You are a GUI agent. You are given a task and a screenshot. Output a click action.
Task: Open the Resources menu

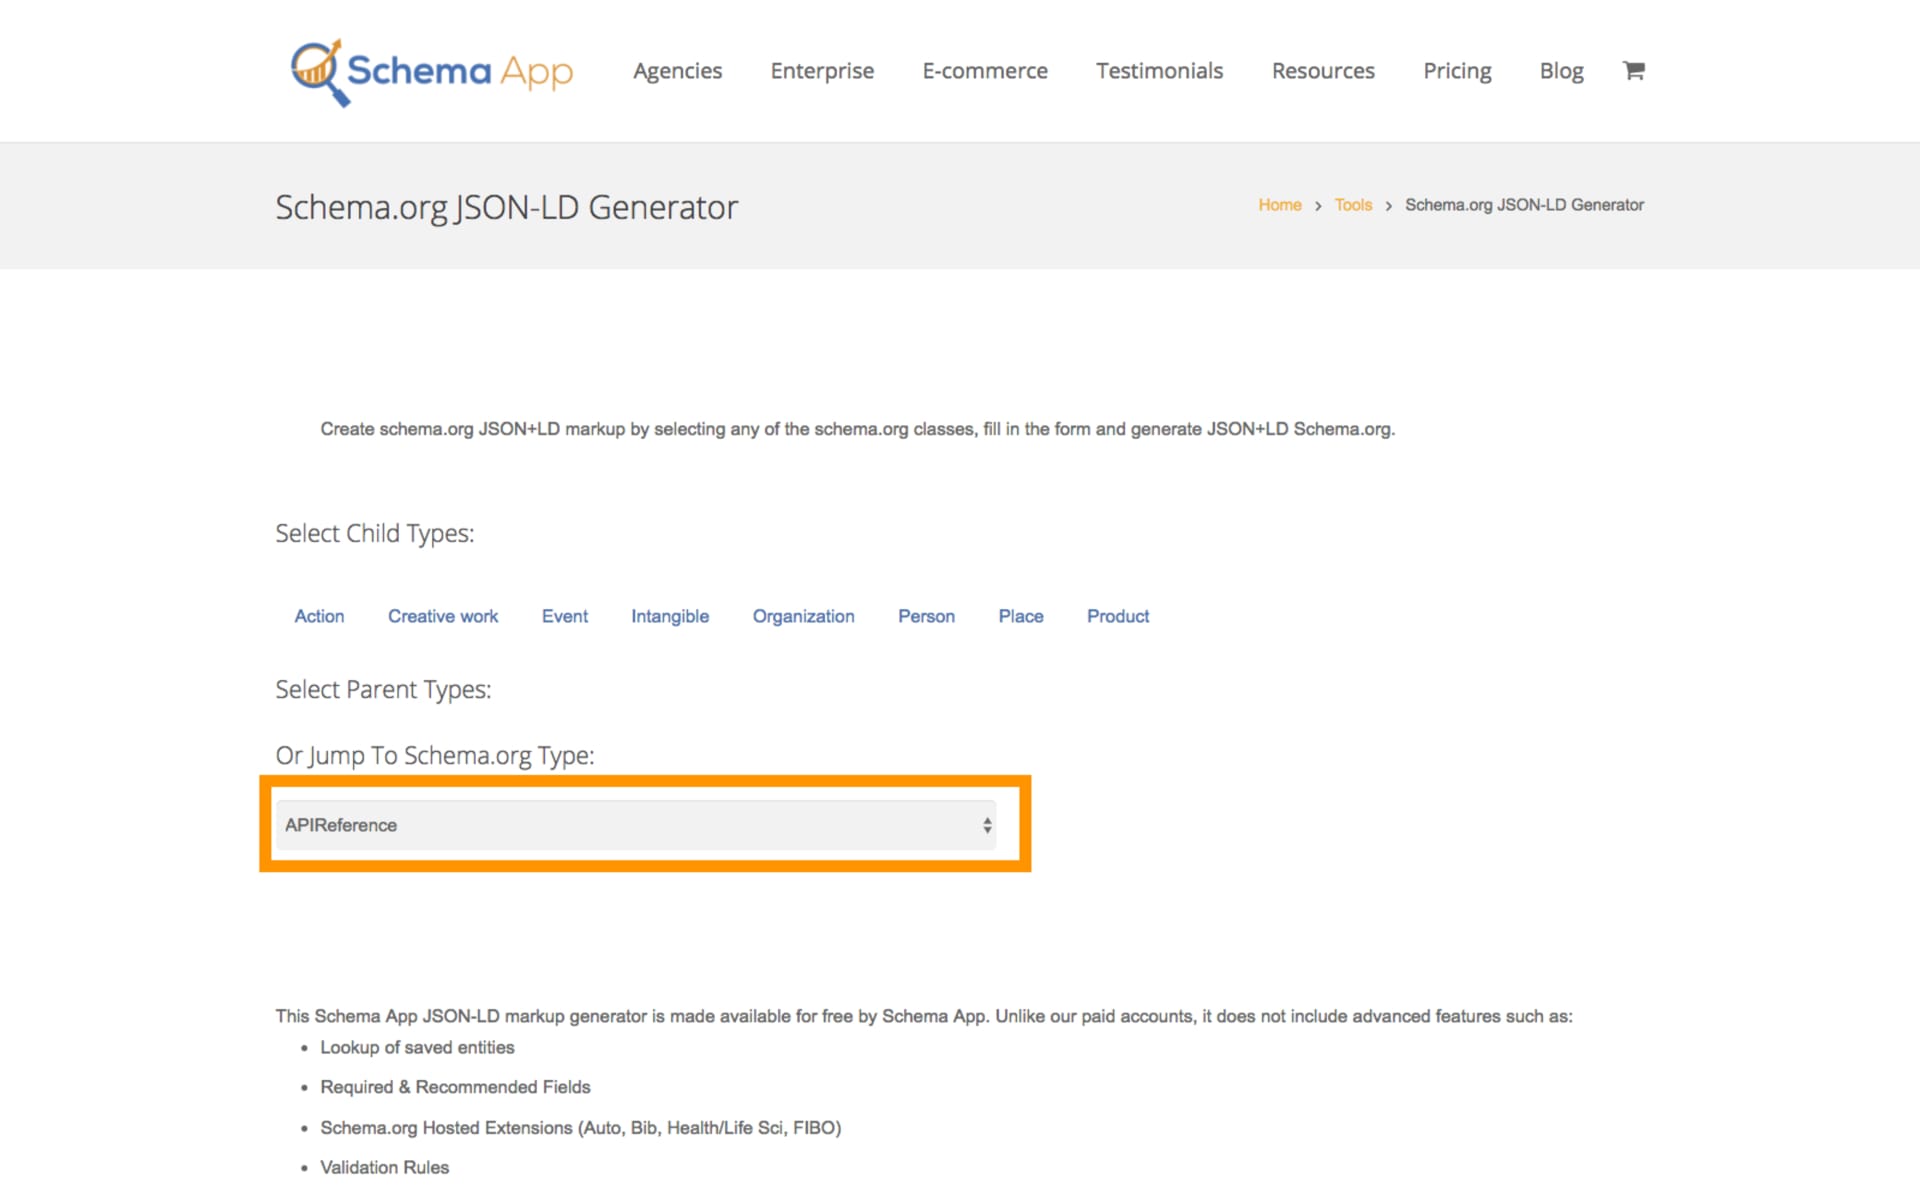pos(1323,71)
